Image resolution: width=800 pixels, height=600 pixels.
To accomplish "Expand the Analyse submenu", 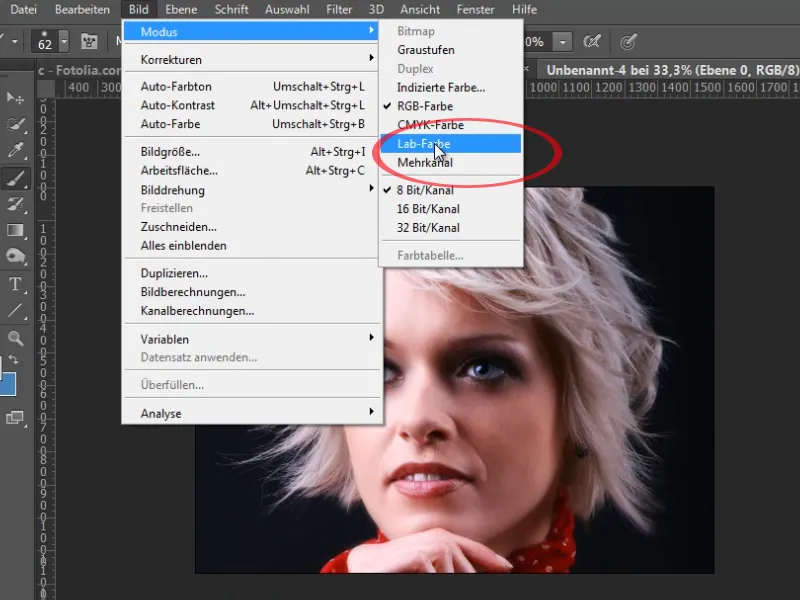I will [x=252, y=413].
